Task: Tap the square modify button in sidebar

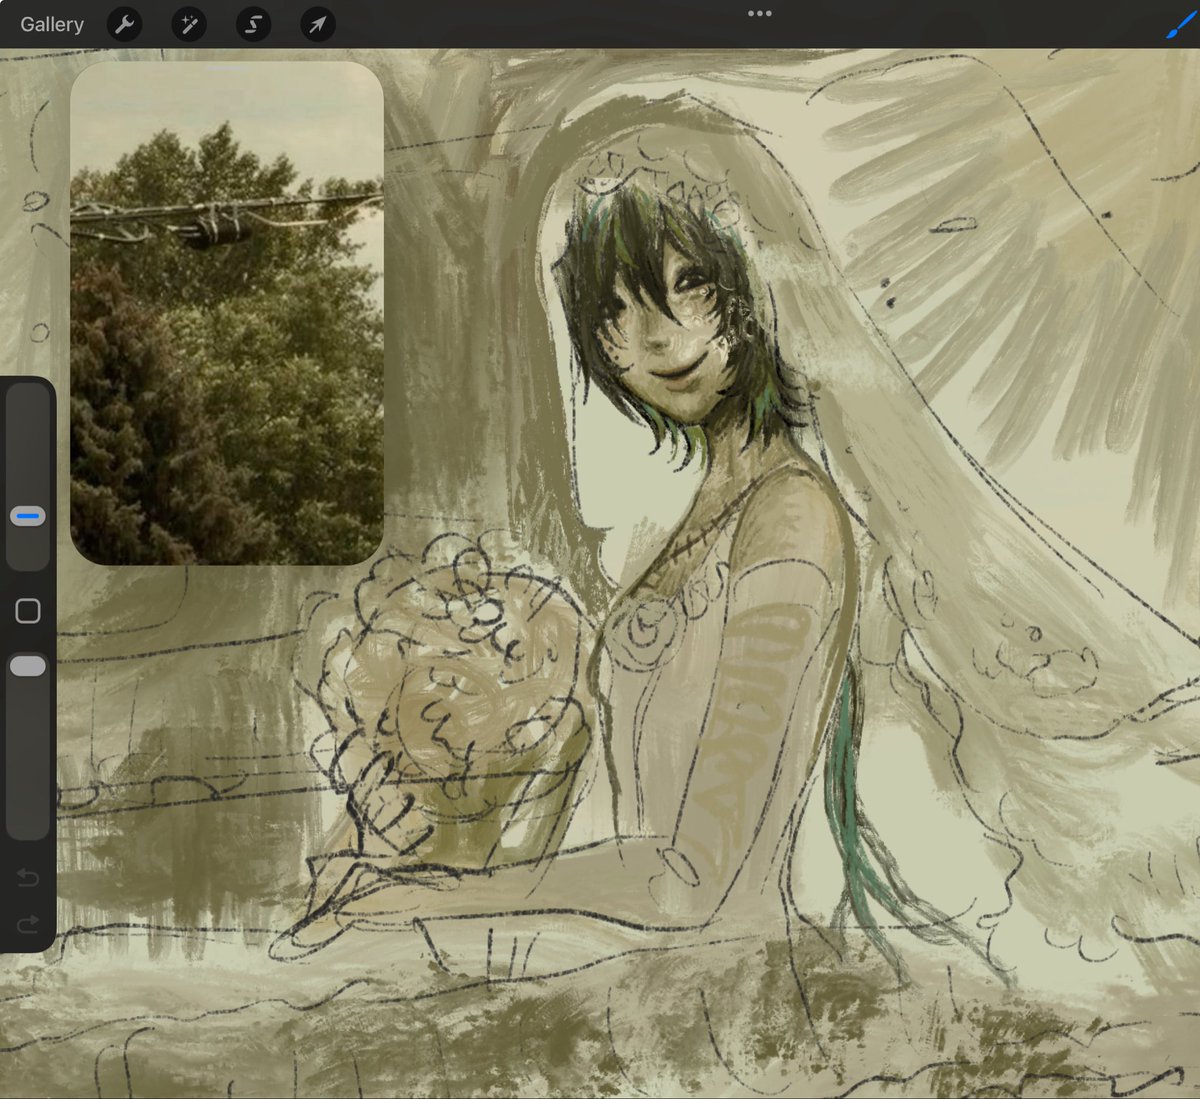Action: pos(28,611)
